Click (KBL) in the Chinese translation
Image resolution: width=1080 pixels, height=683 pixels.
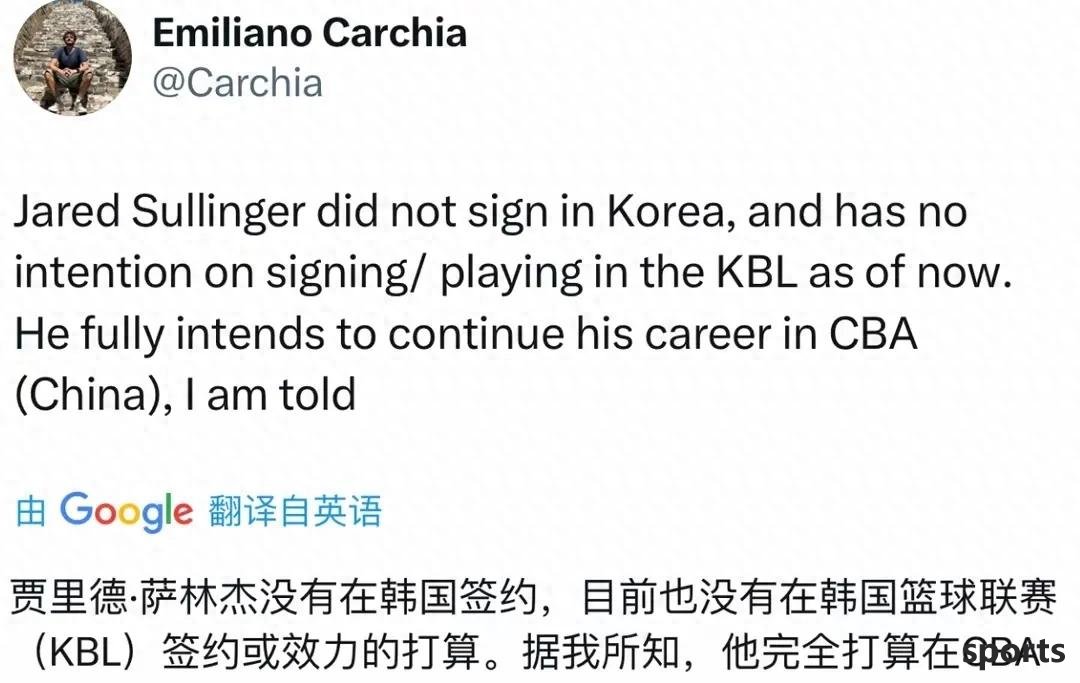click(x=87, y=652)
